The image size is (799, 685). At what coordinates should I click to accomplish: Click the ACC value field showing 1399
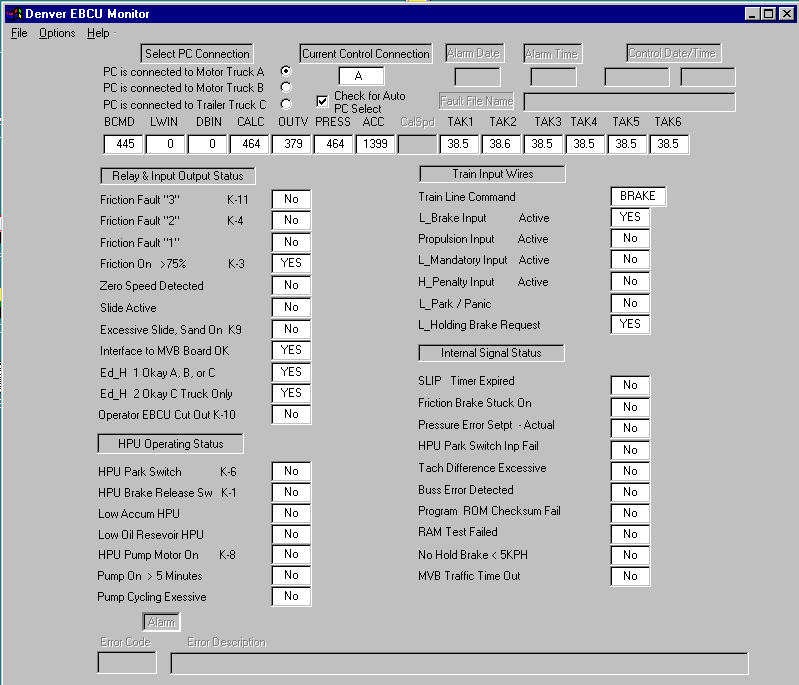point(374,144)
